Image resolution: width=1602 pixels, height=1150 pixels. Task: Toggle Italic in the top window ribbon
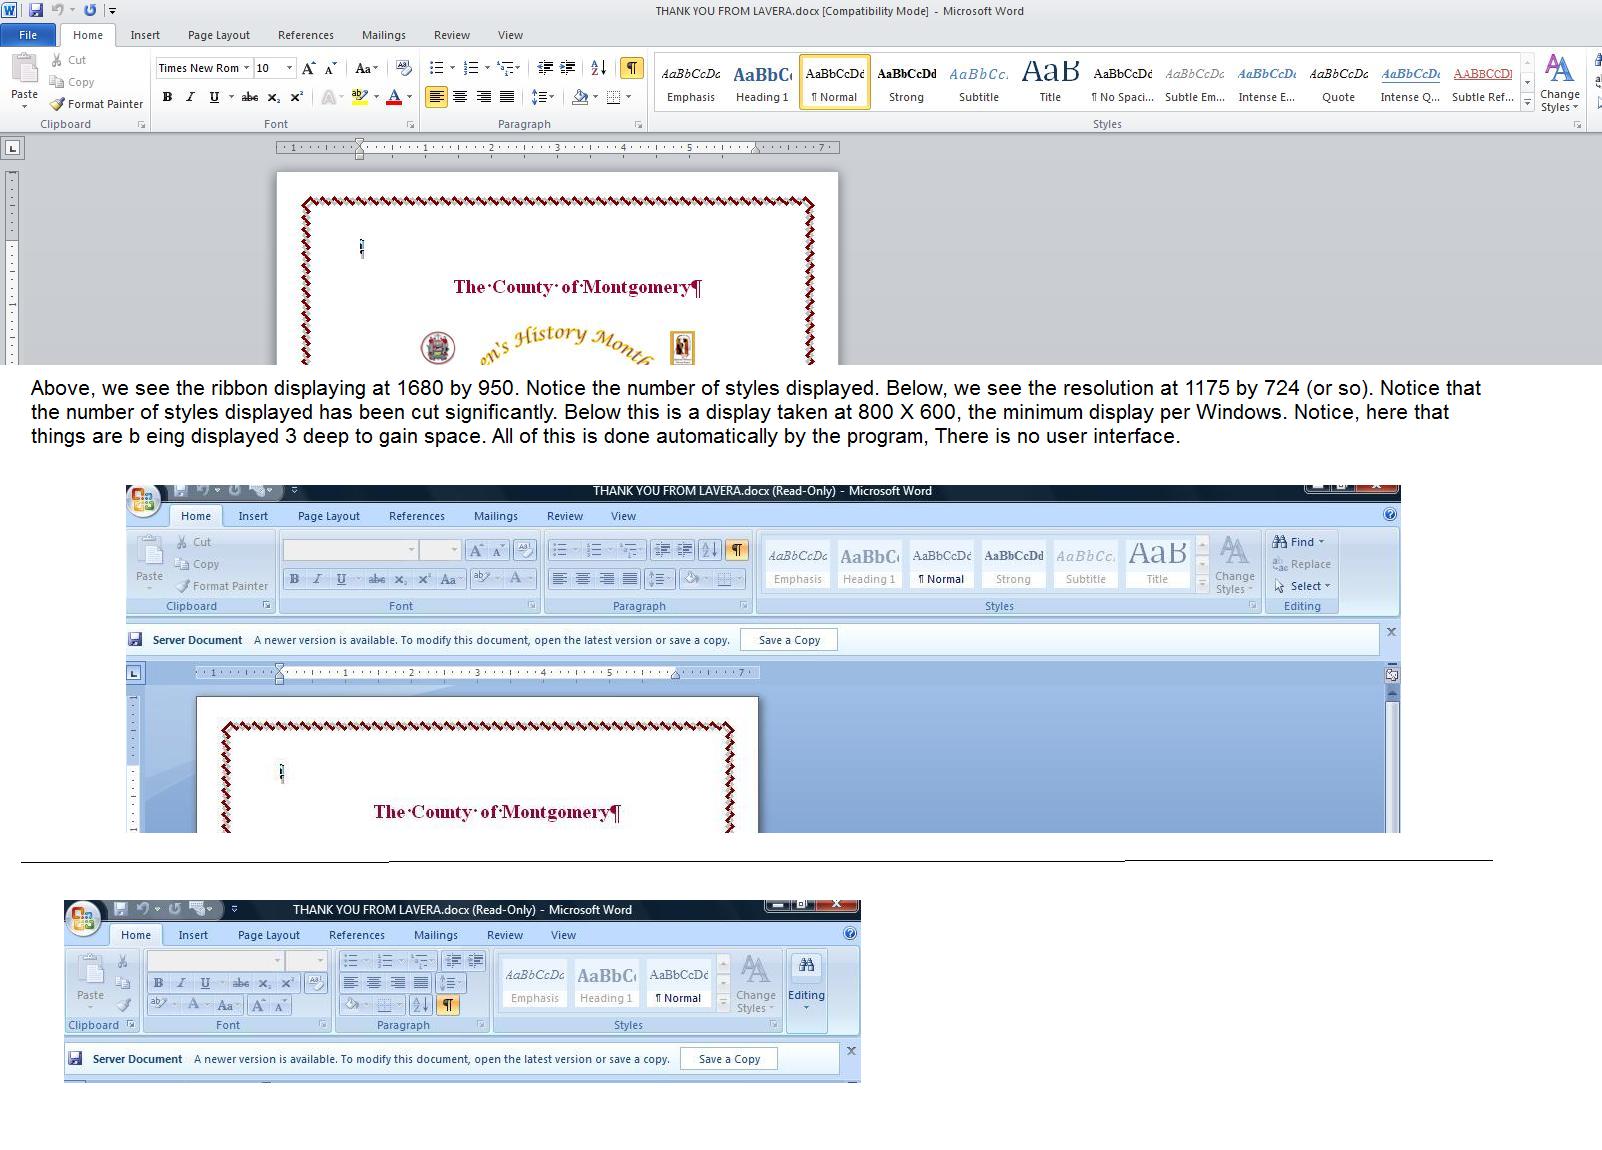tap(190, 97)
